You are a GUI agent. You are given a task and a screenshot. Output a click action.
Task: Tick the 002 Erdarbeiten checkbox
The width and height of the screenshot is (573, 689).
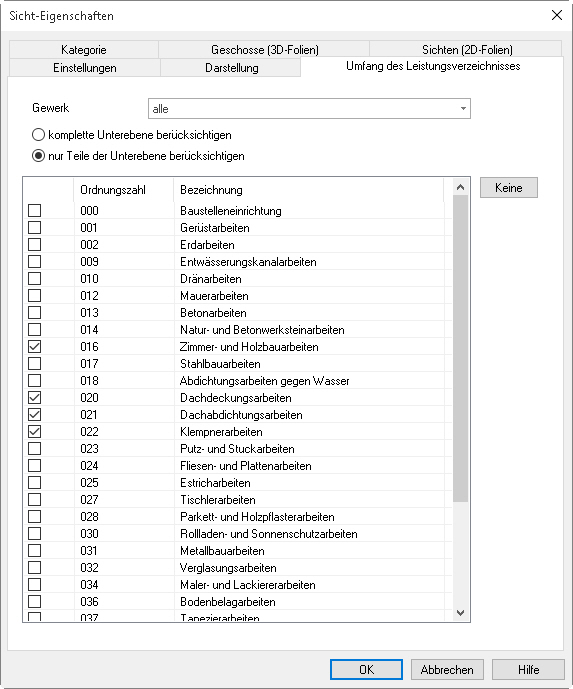[x=35, y=244]
